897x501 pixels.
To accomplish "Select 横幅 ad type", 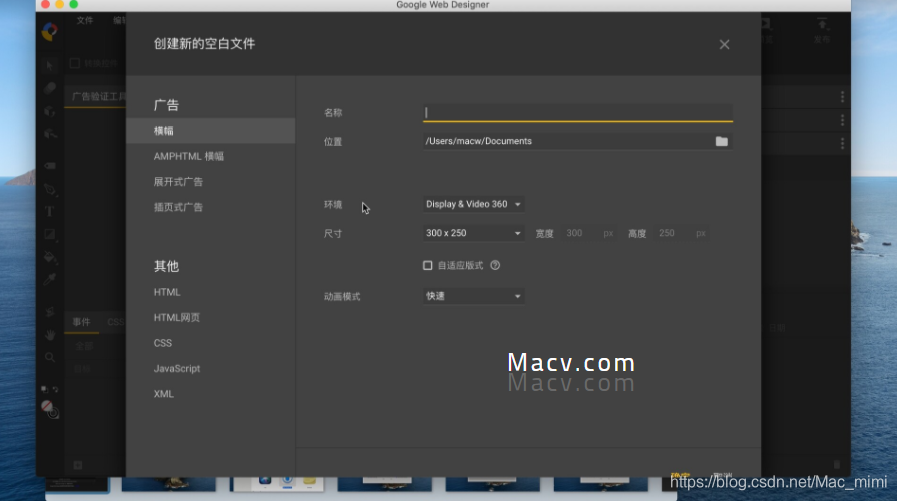I will coord(211,131).
